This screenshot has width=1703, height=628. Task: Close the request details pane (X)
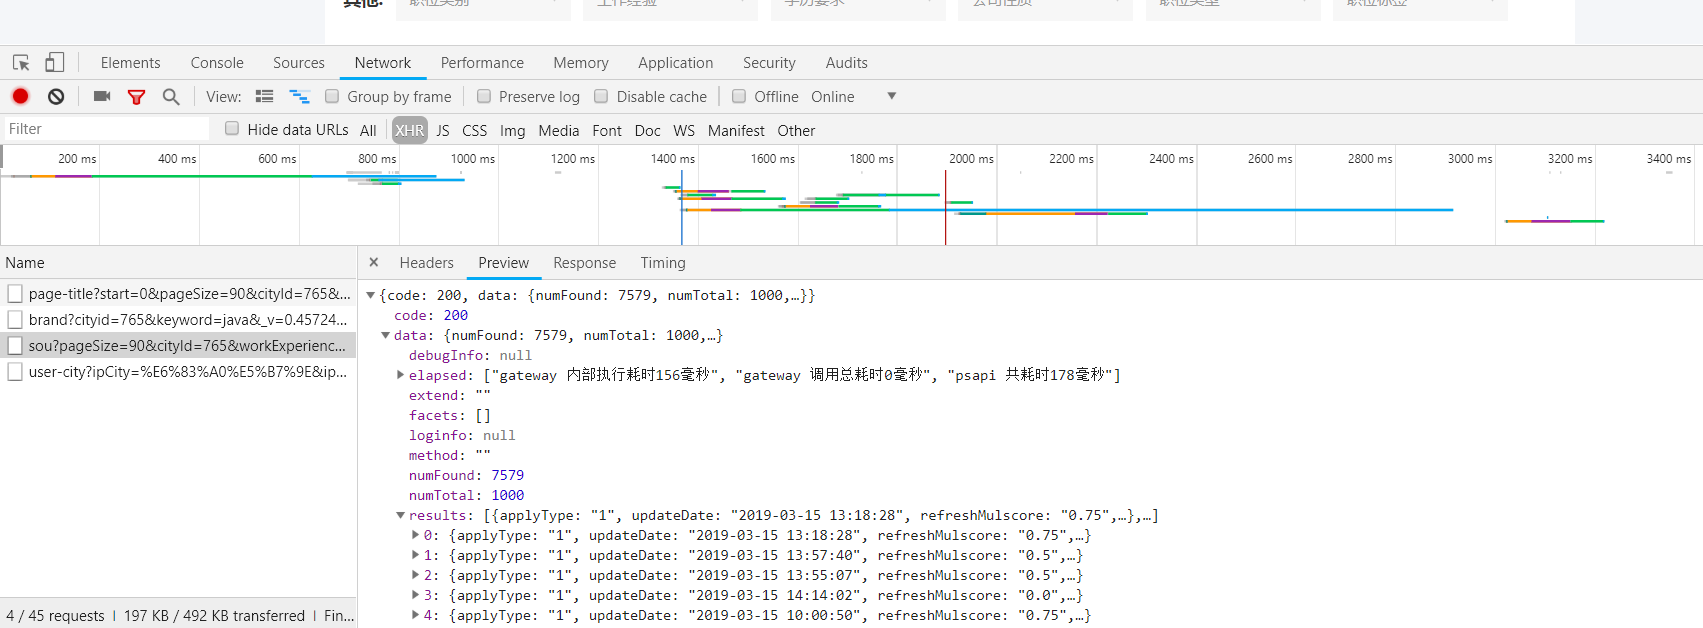(373, 262)
